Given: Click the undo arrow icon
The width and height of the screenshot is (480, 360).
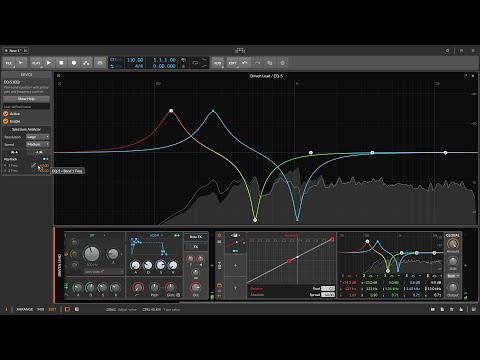Looking at the screenshot, I should 245,63.
